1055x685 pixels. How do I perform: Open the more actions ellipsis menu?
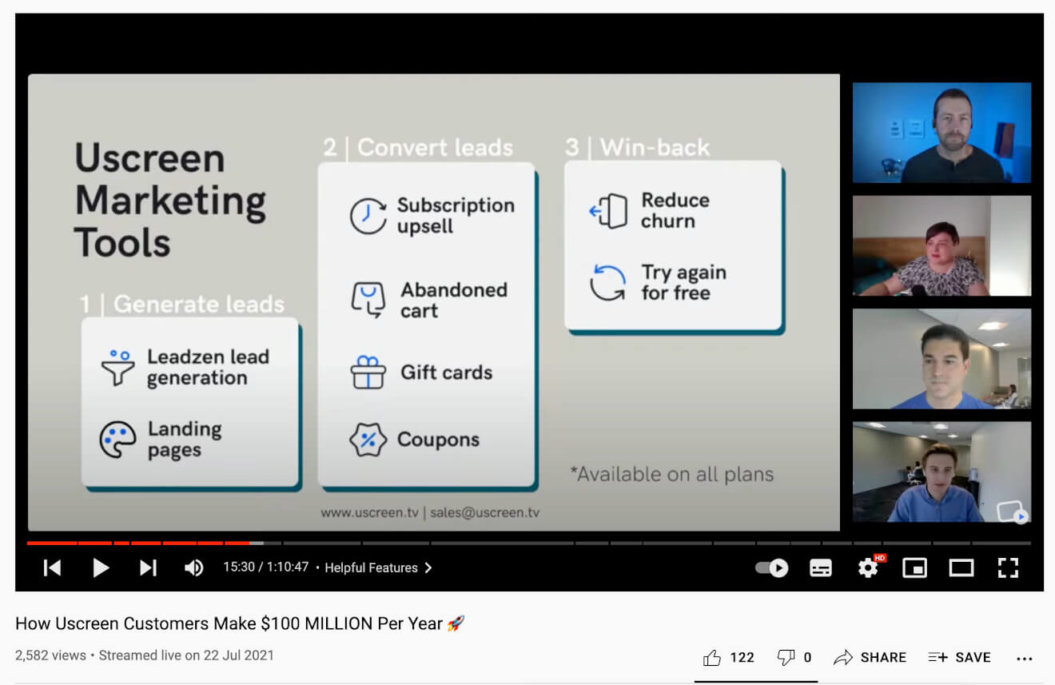click(1024, 658)
